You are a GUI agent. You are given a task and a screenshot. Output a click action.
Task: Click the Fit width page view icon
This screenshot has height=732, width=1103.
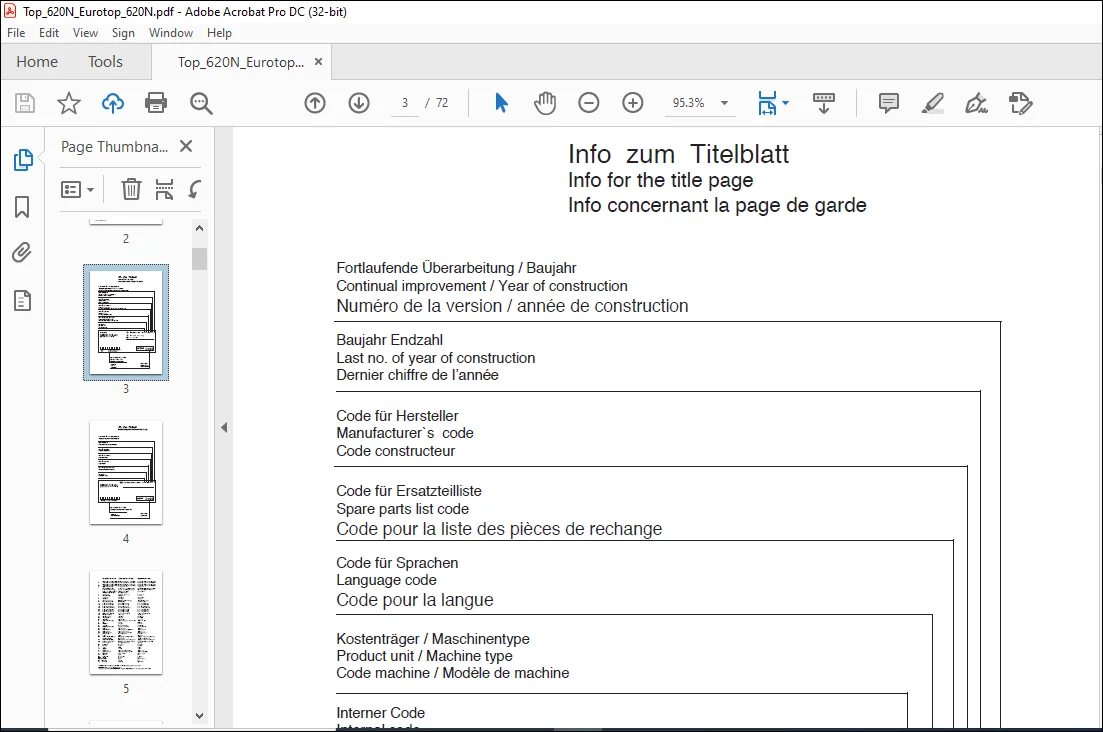pos(767,103)
